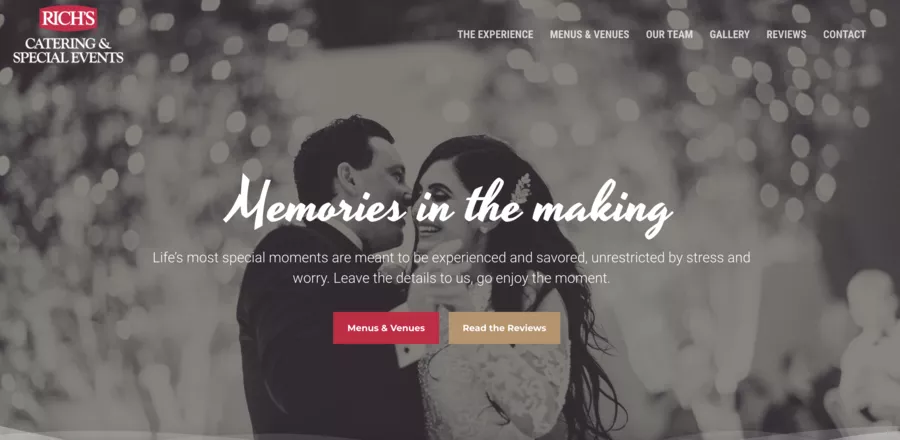Click the red Menus & Venues button

click(x=386, y=328)
